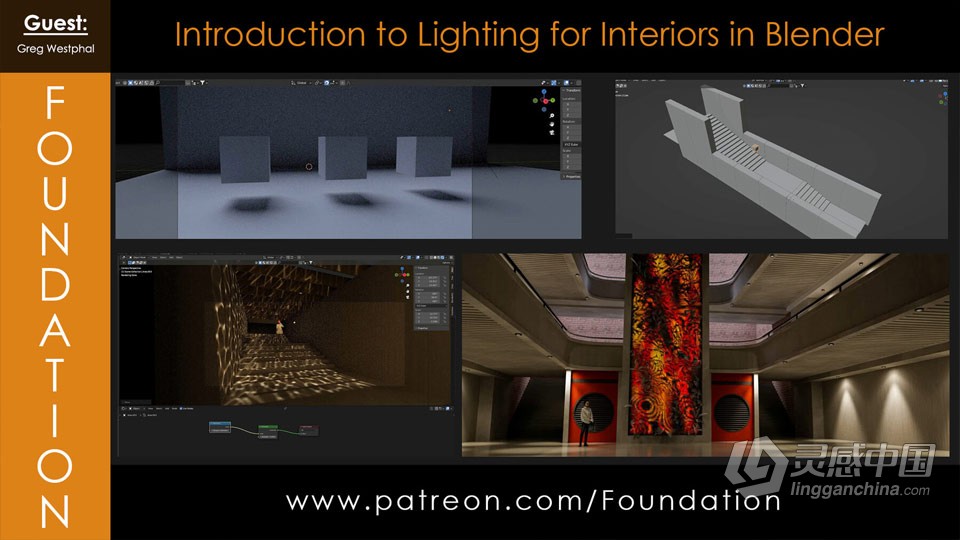Click the Location X field in top-left Transform panel
The image size is (960, 540).
571,104
